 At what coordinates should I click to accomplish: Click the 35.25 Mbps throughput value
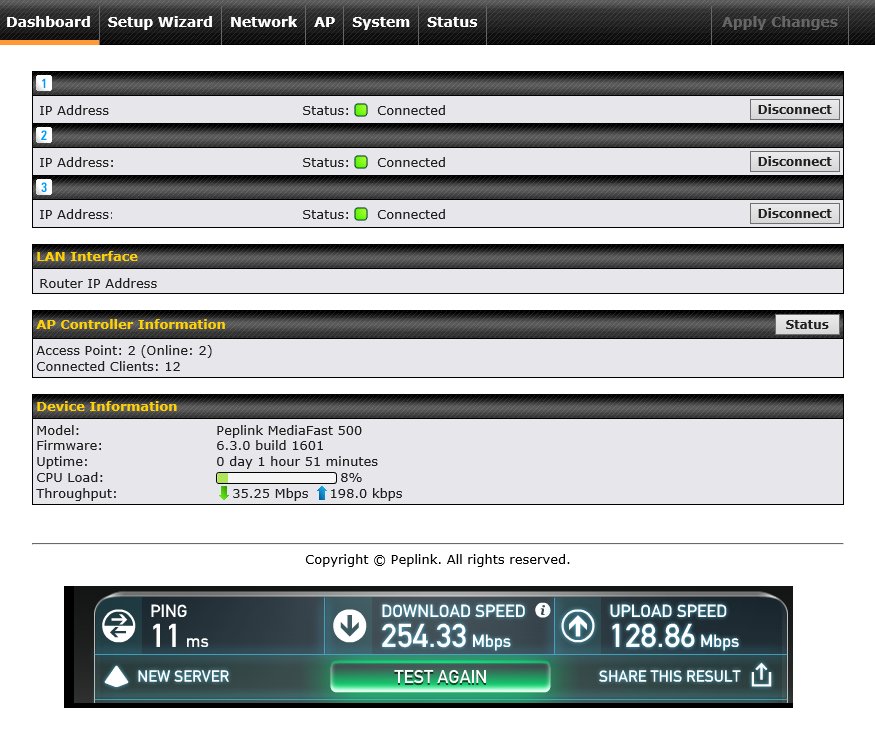tap(270, 493)
